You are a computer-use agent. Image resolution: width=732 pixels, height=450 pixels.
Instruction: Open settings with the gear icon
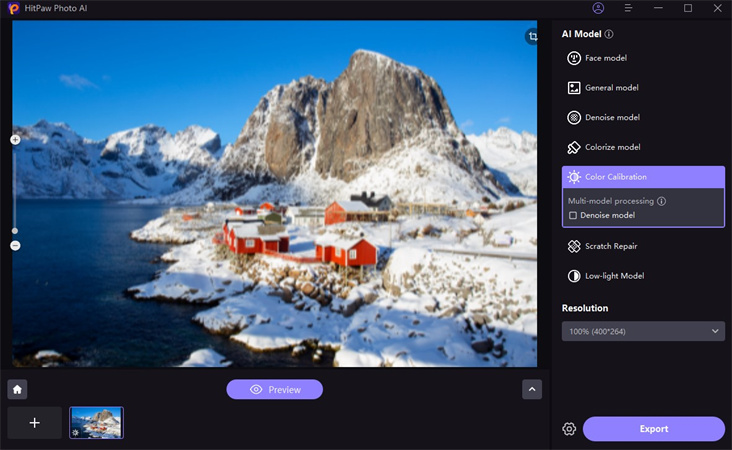coord(569,429)
